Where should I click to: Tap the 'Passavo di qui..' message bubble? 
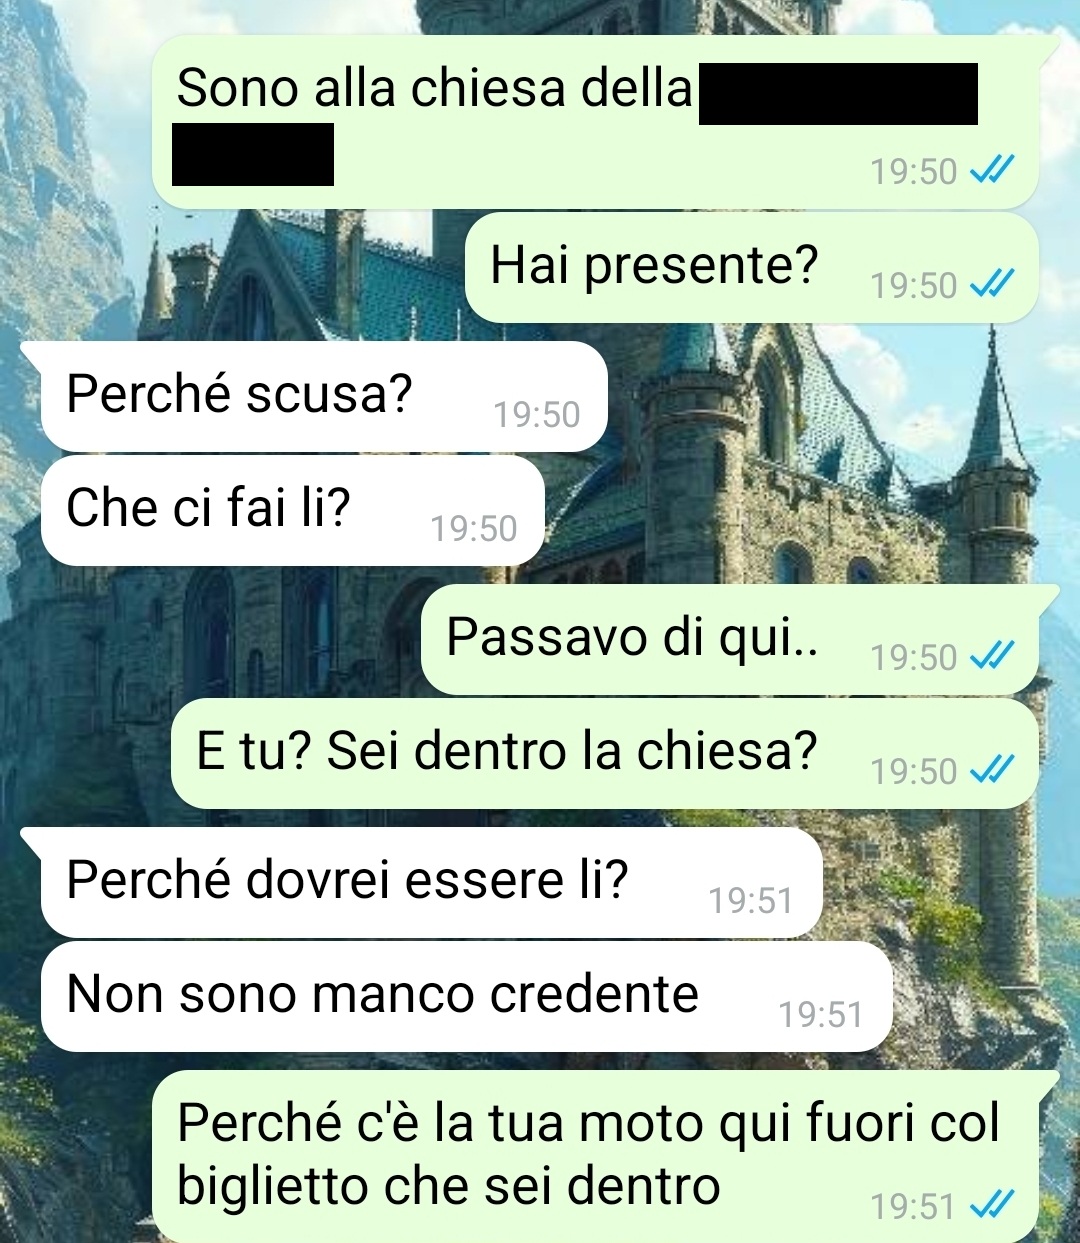coord(730,639)
